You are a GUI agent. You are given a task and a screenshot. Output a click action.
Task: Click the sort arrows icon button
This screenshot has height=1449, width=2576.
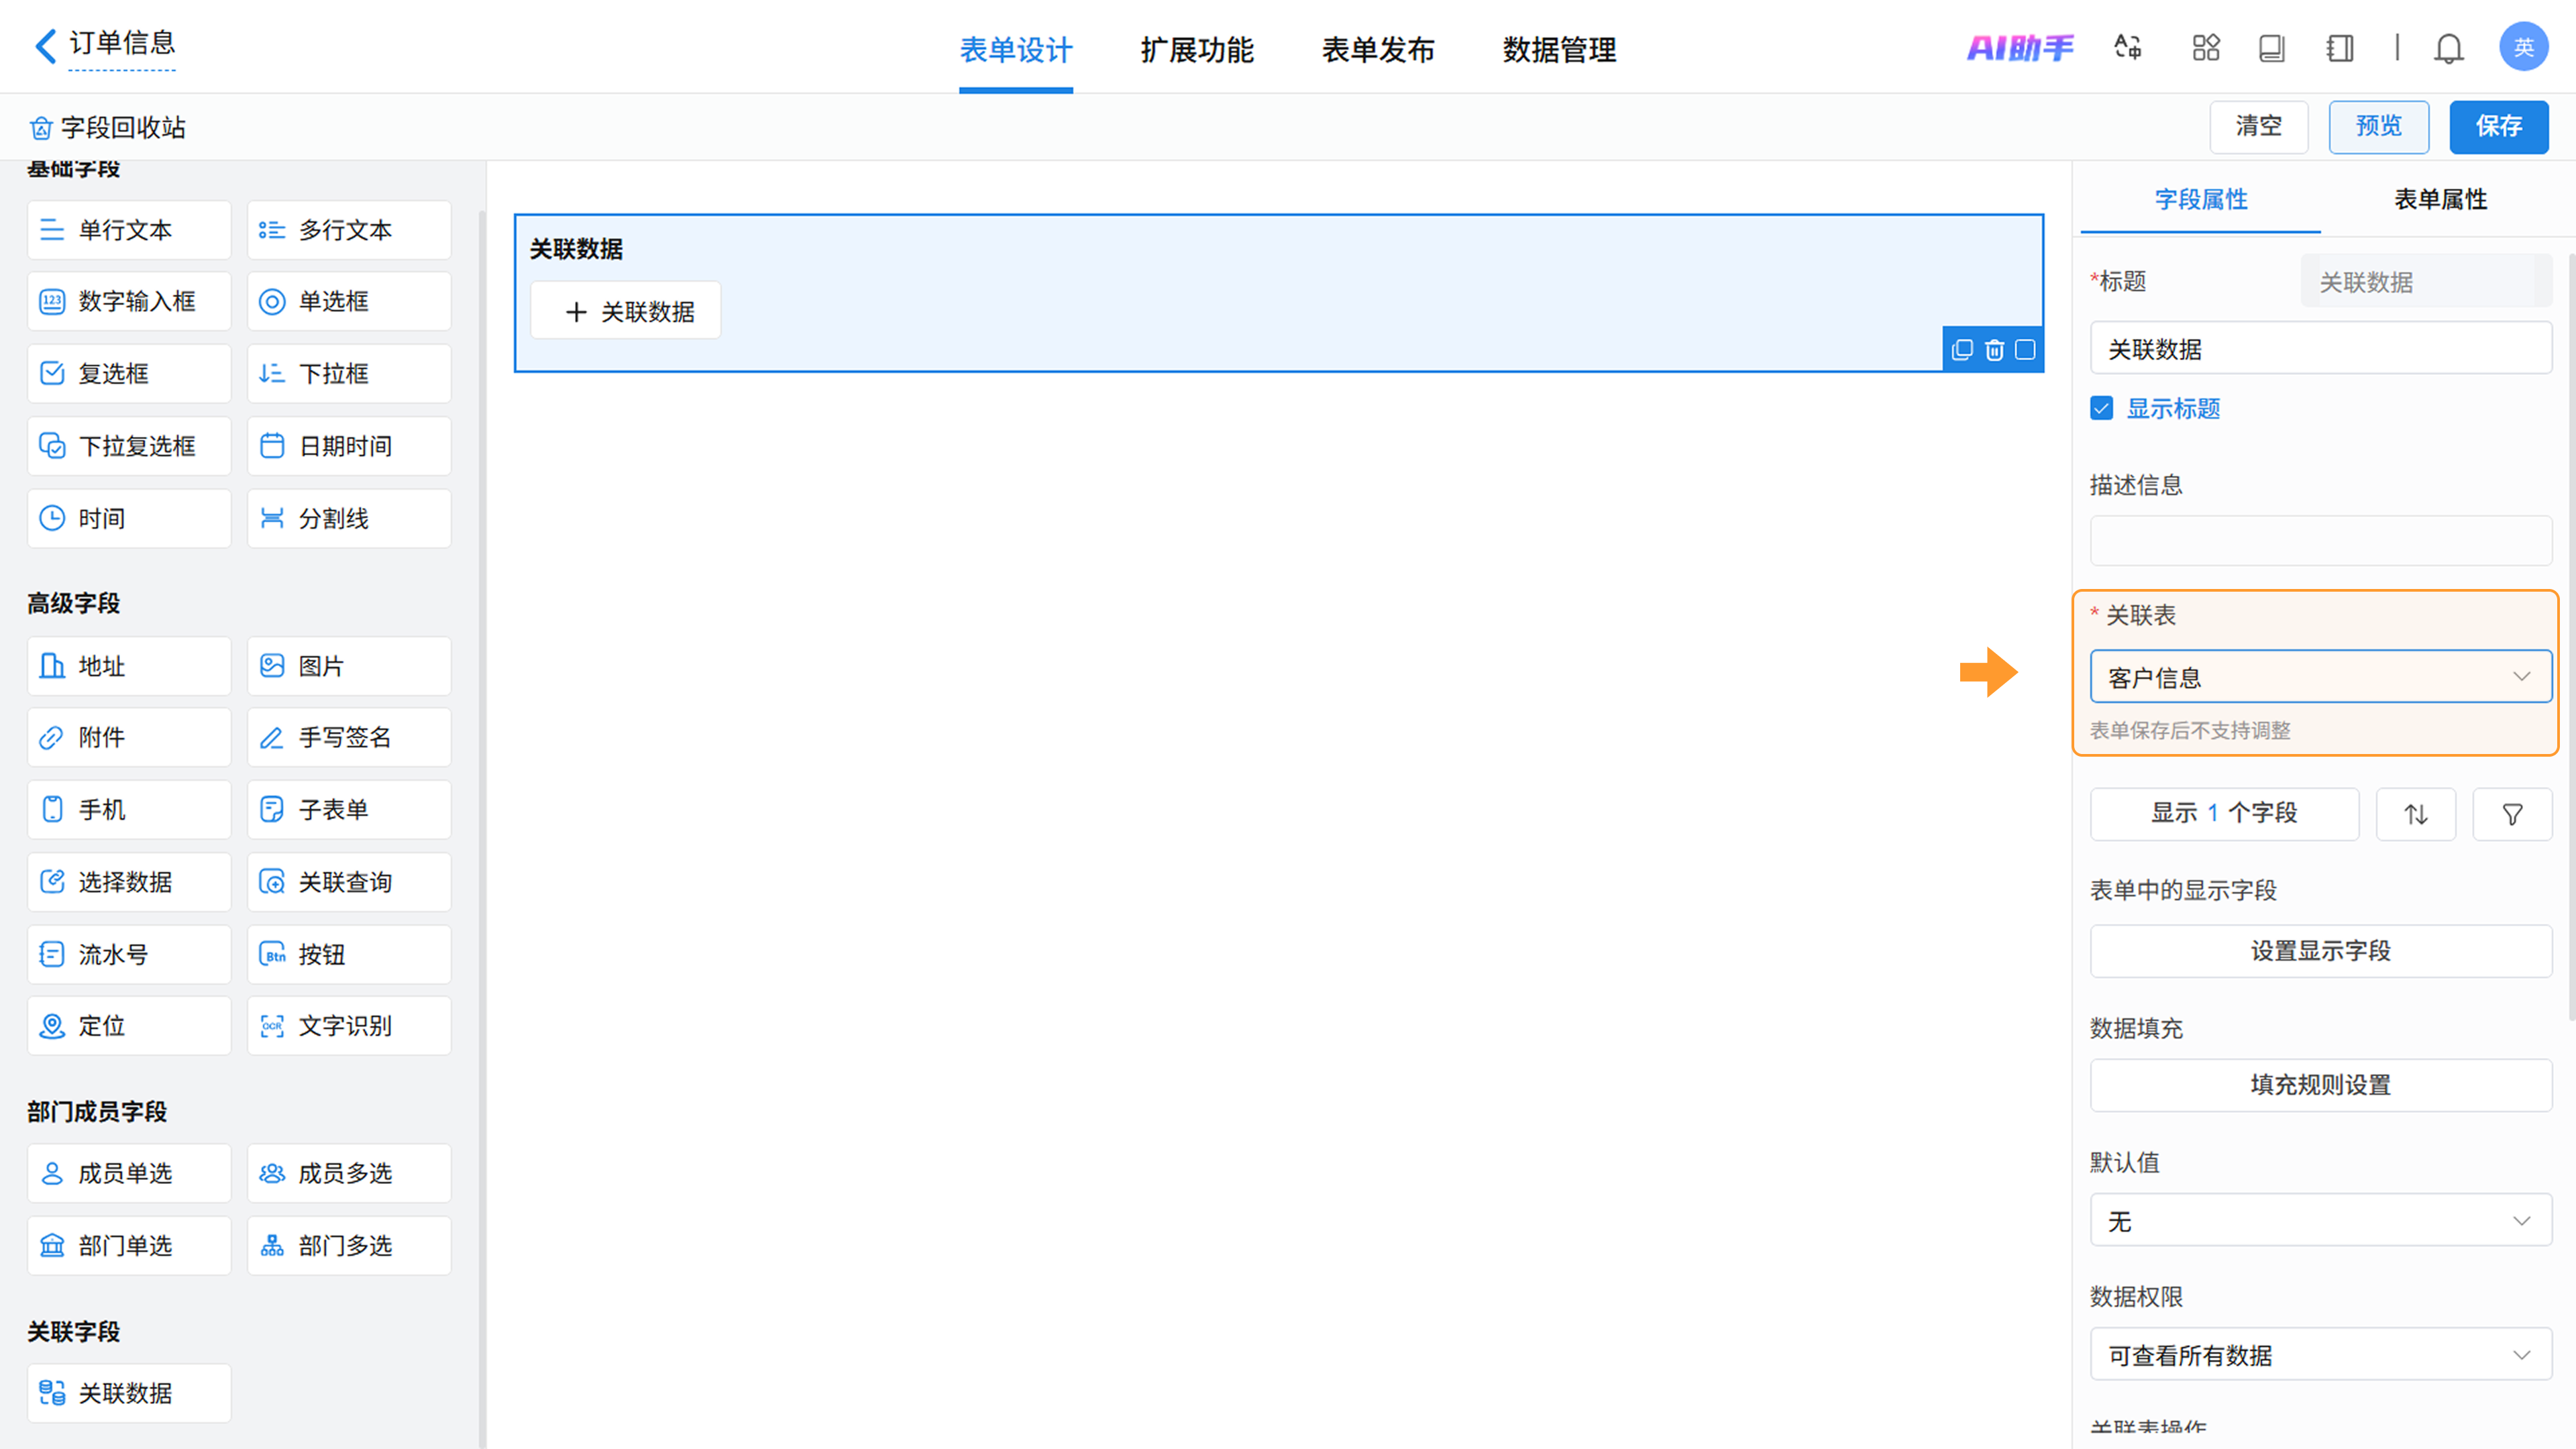pyautogui.click(x=2416, y=814)
